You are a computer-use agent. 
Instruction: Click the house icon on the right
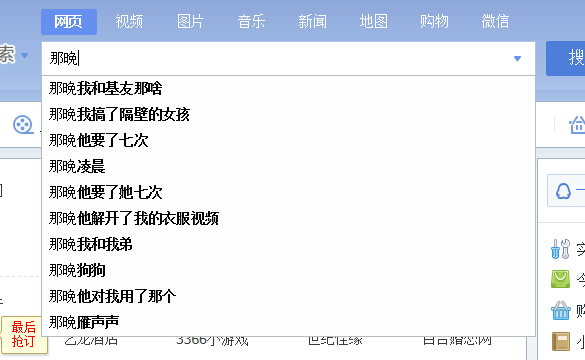pos(577,125)
